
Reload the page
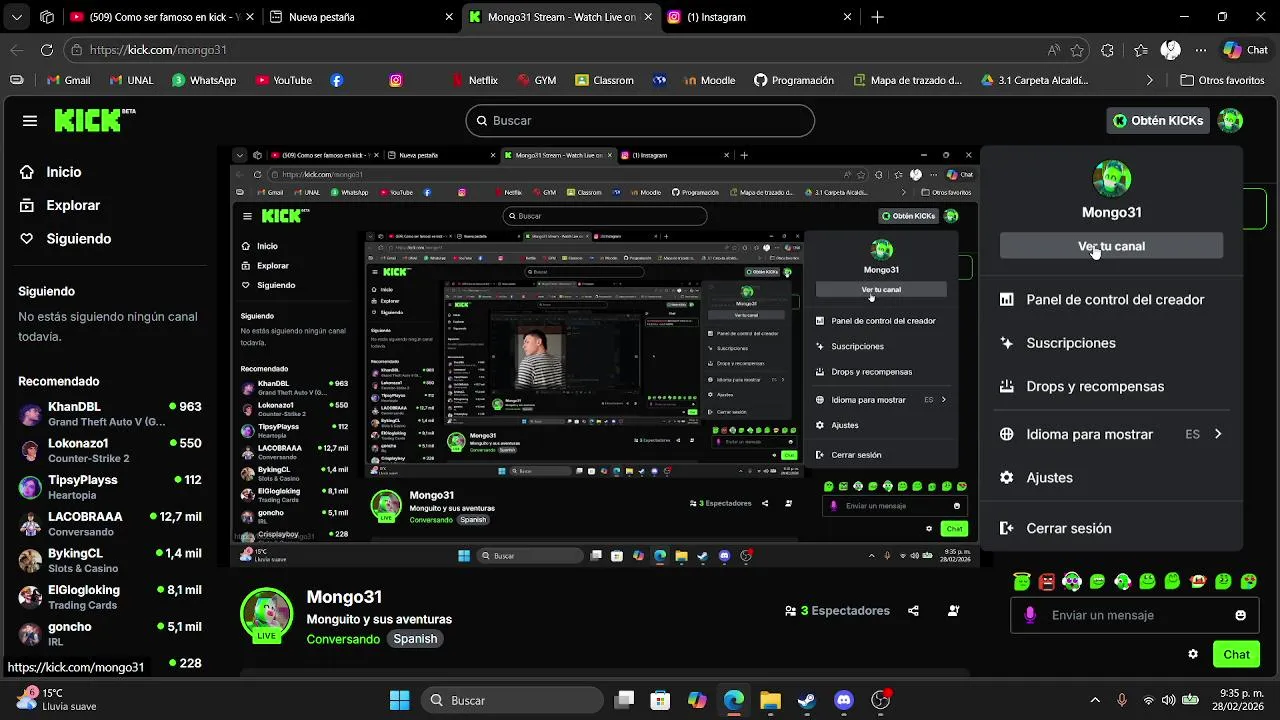point(47,50)
